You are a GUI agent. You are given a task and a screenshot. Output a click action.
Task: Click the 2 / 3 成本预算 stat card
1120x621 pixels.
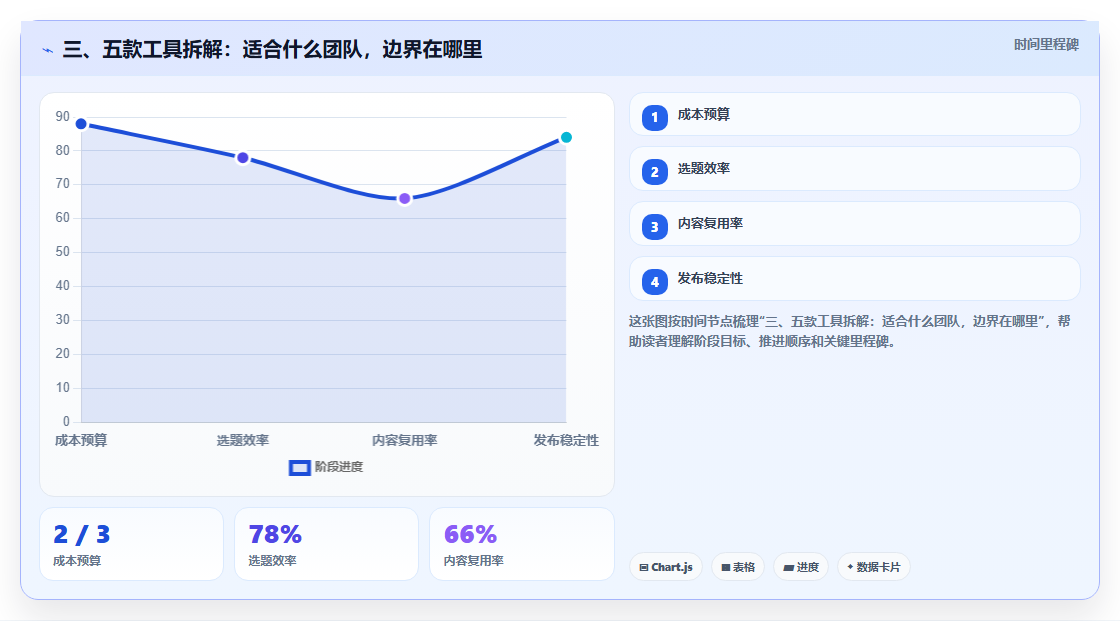pyautogui.click(x=131, y=545)
